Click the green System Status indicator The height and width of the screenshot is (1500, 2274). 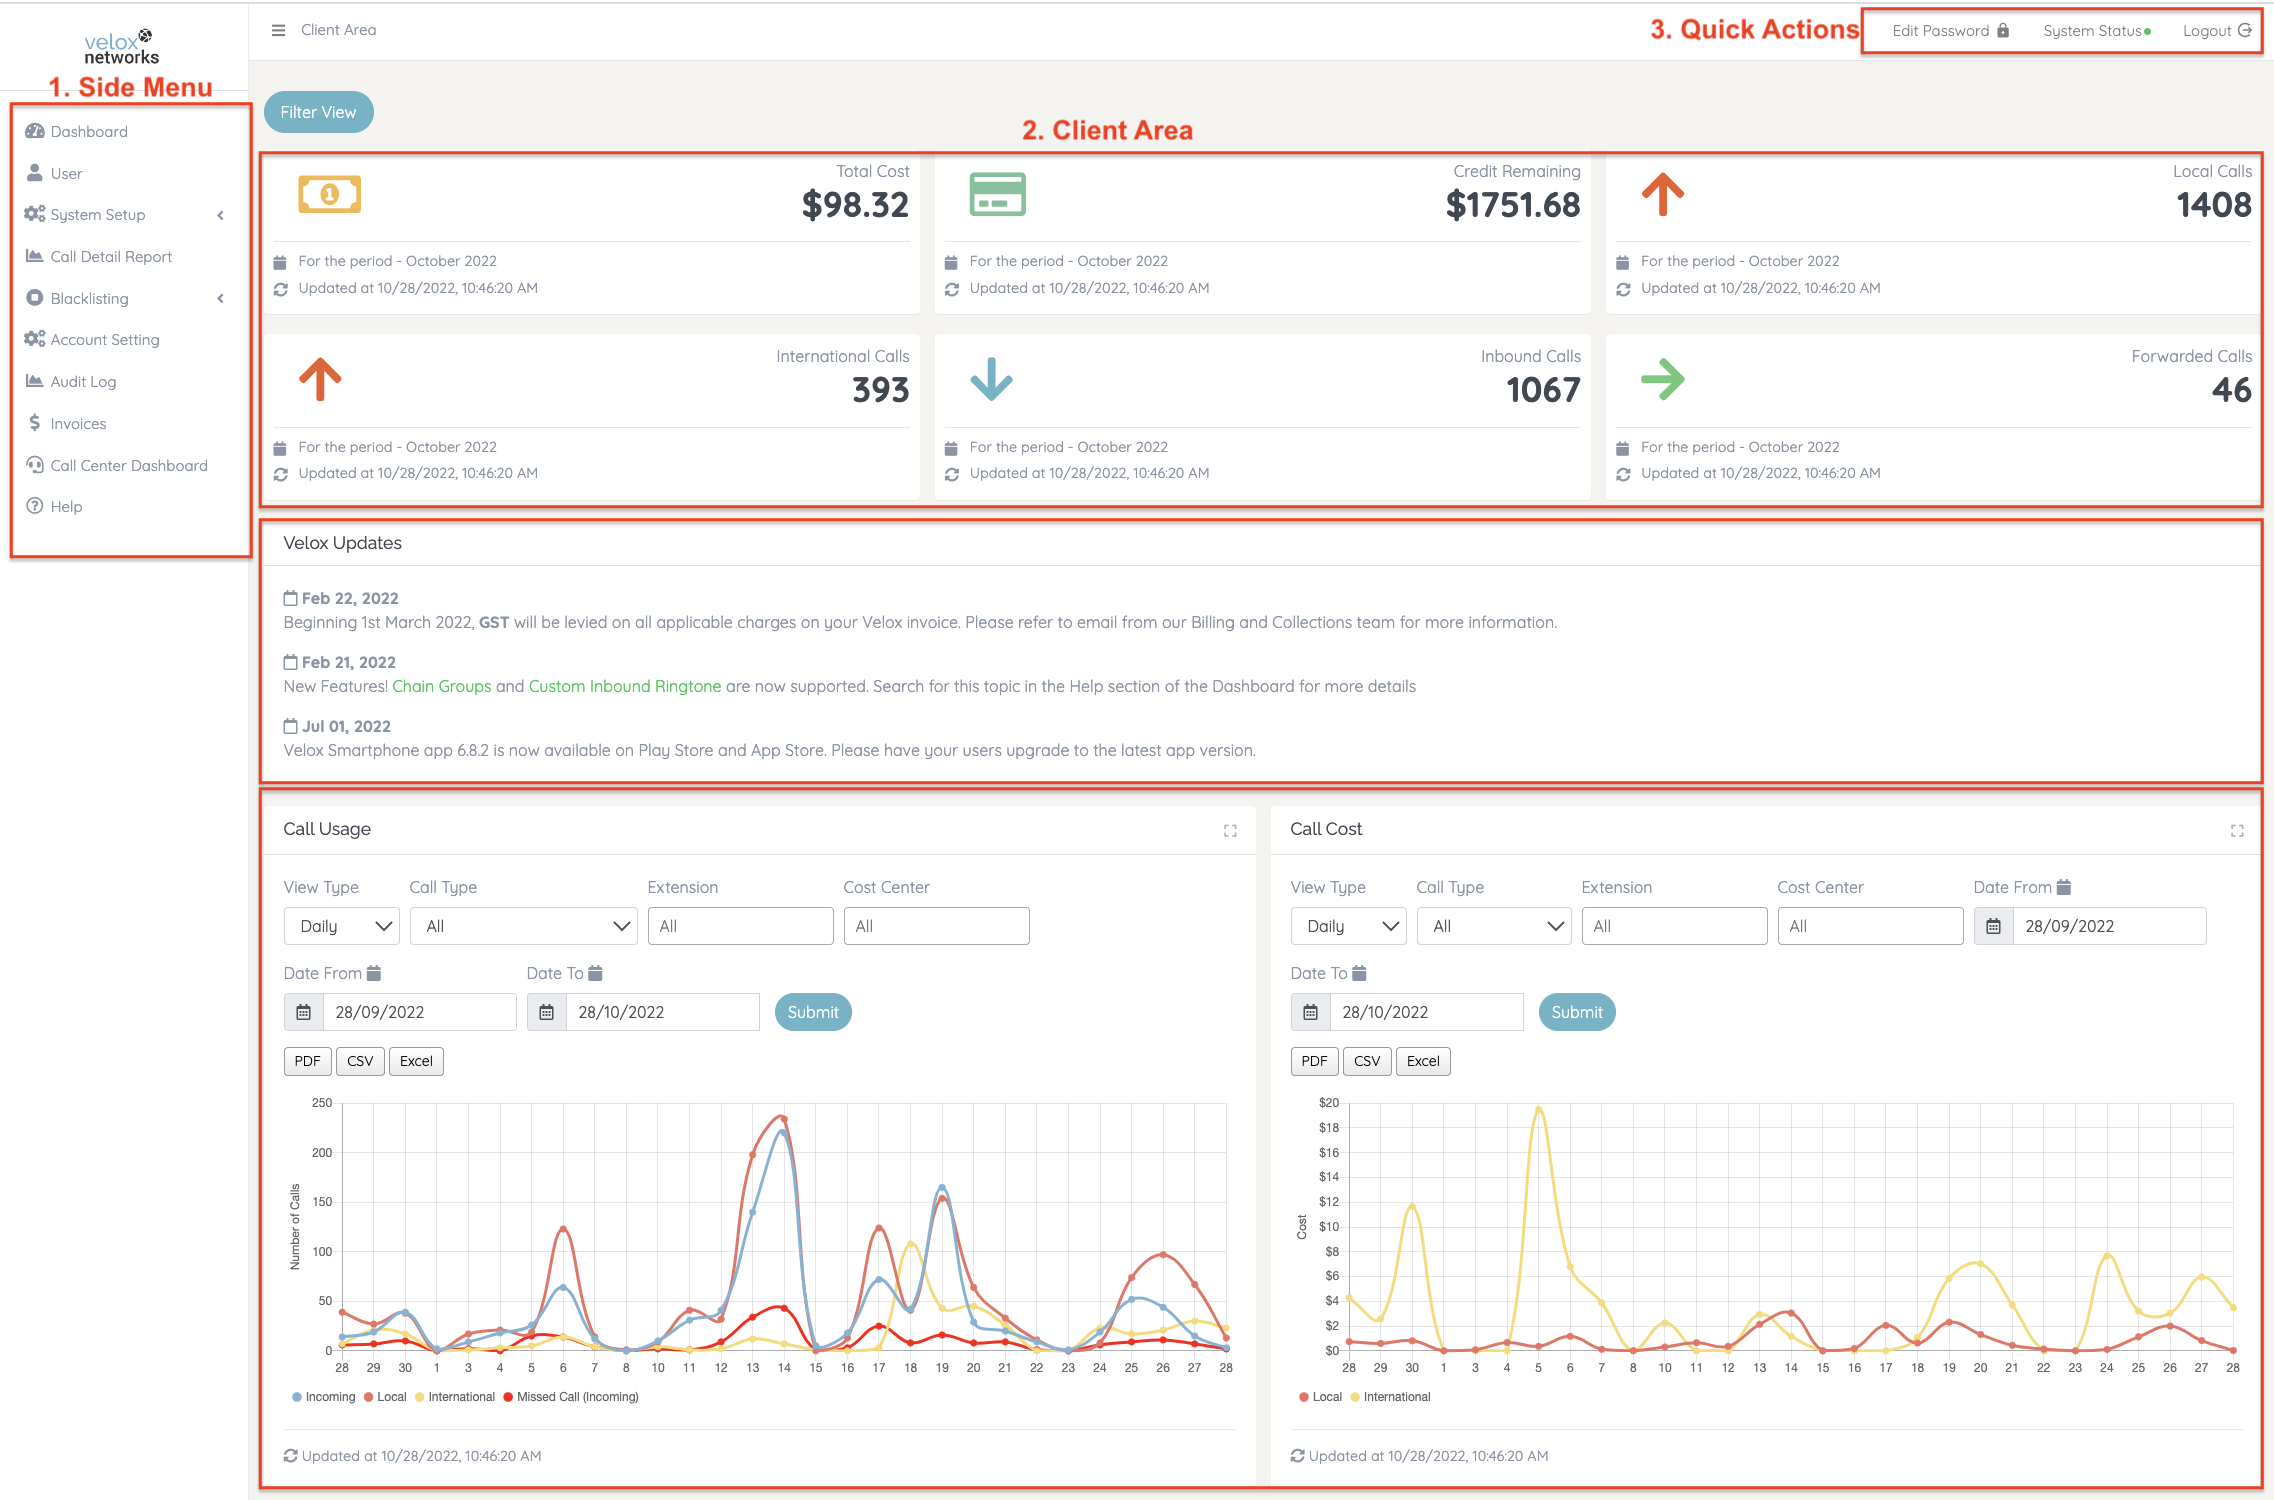tap(2148, 32)
